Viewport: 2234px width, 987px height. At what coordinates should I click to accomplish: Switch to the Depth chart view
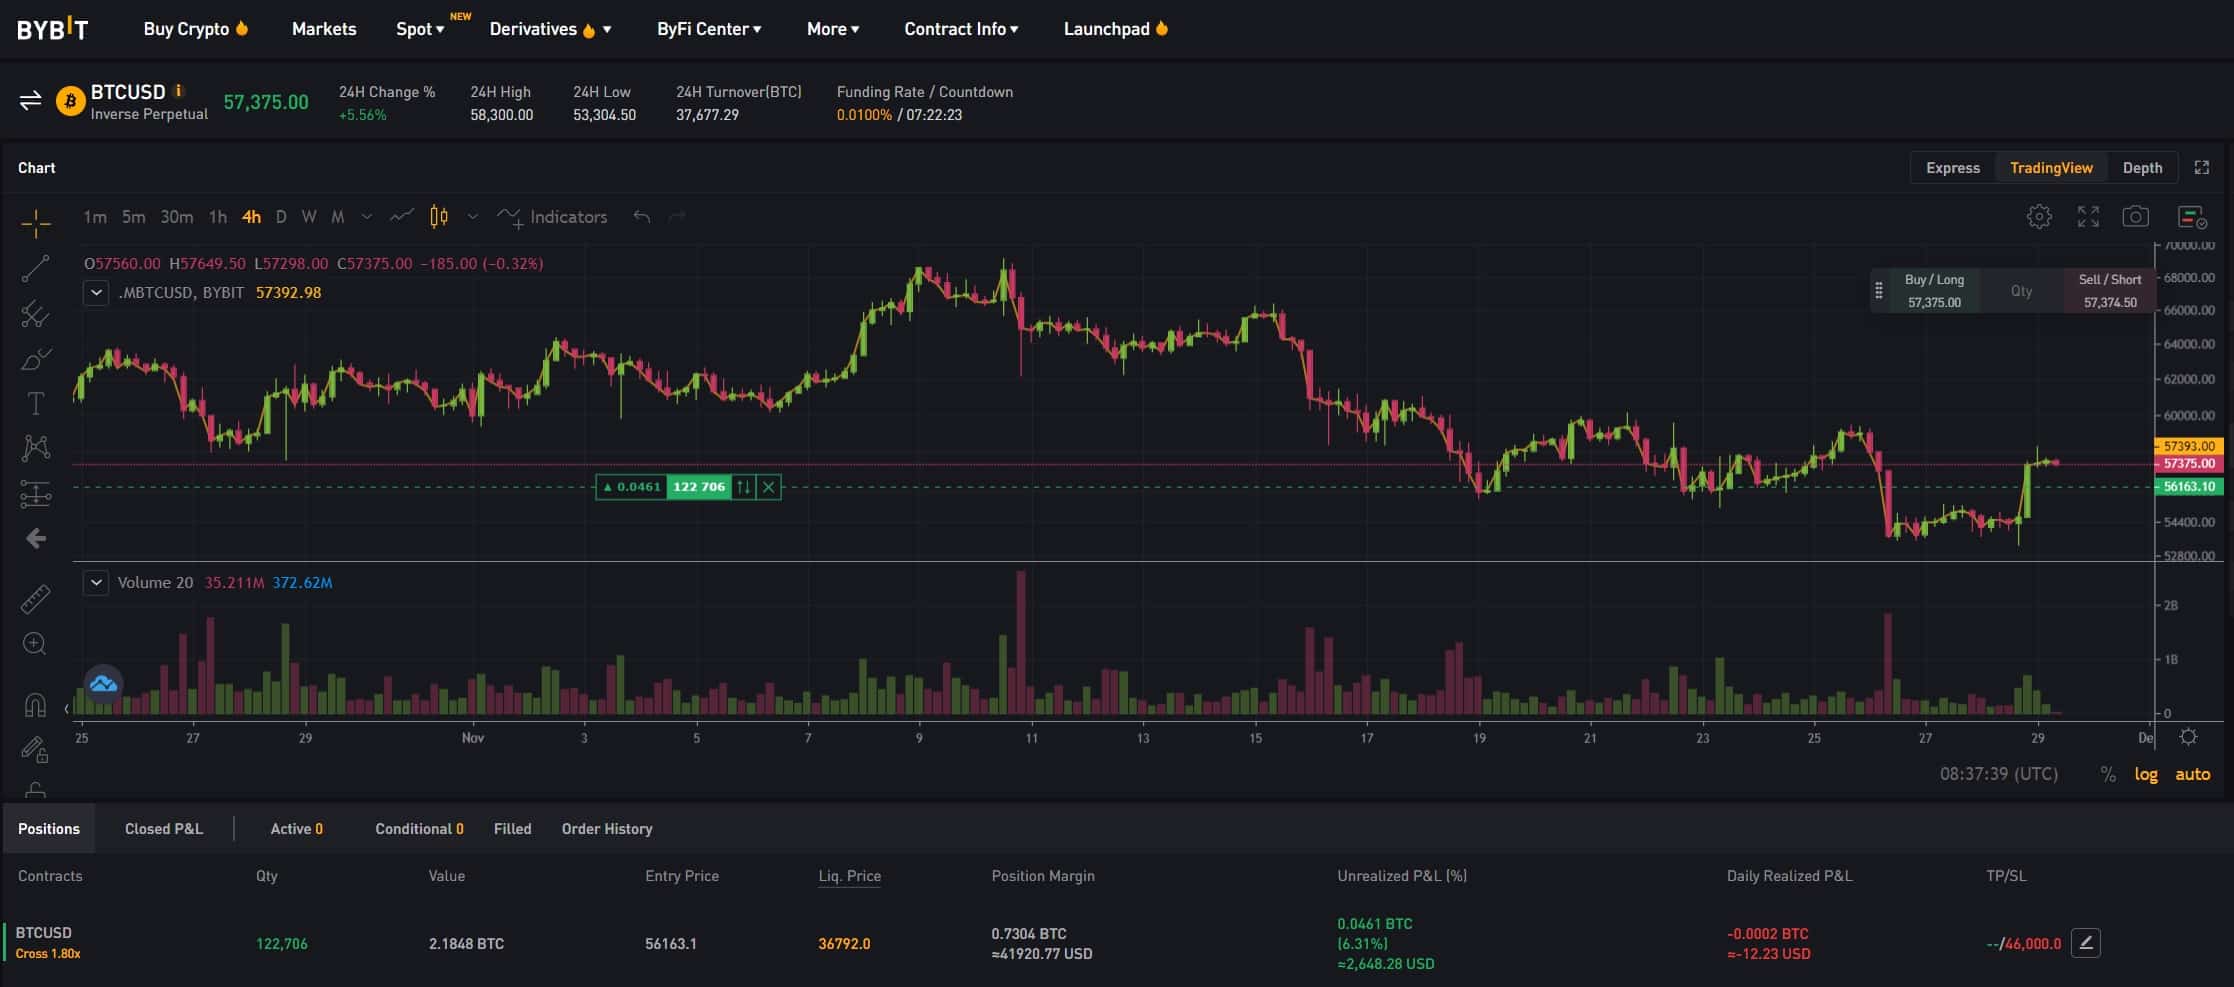[2142, 168]
